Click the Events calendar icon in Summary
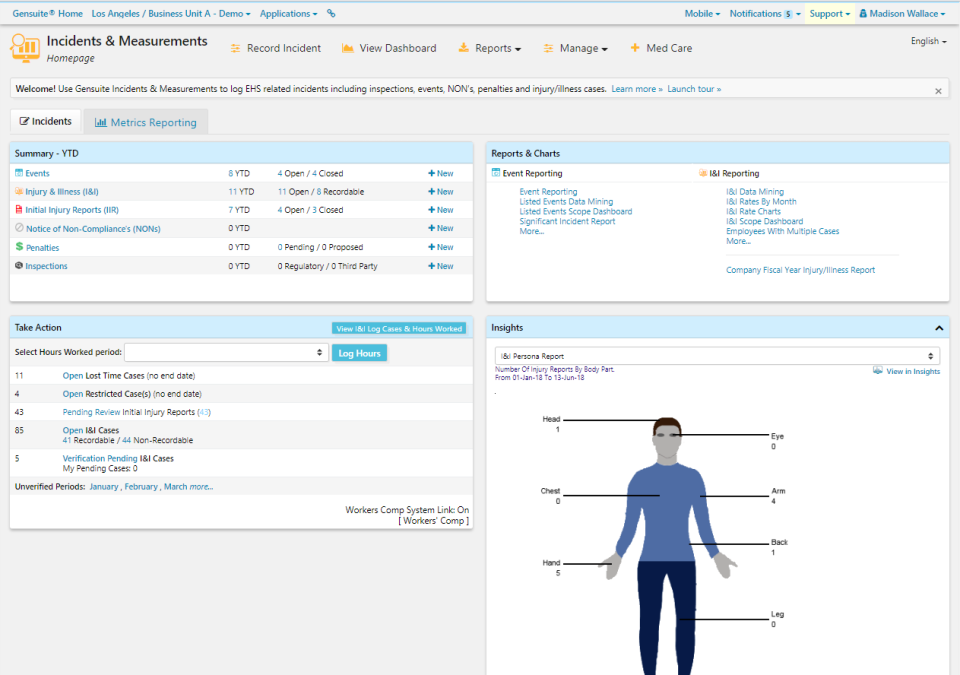This screenshot has height=675, width=960. (x=19, y=173)
